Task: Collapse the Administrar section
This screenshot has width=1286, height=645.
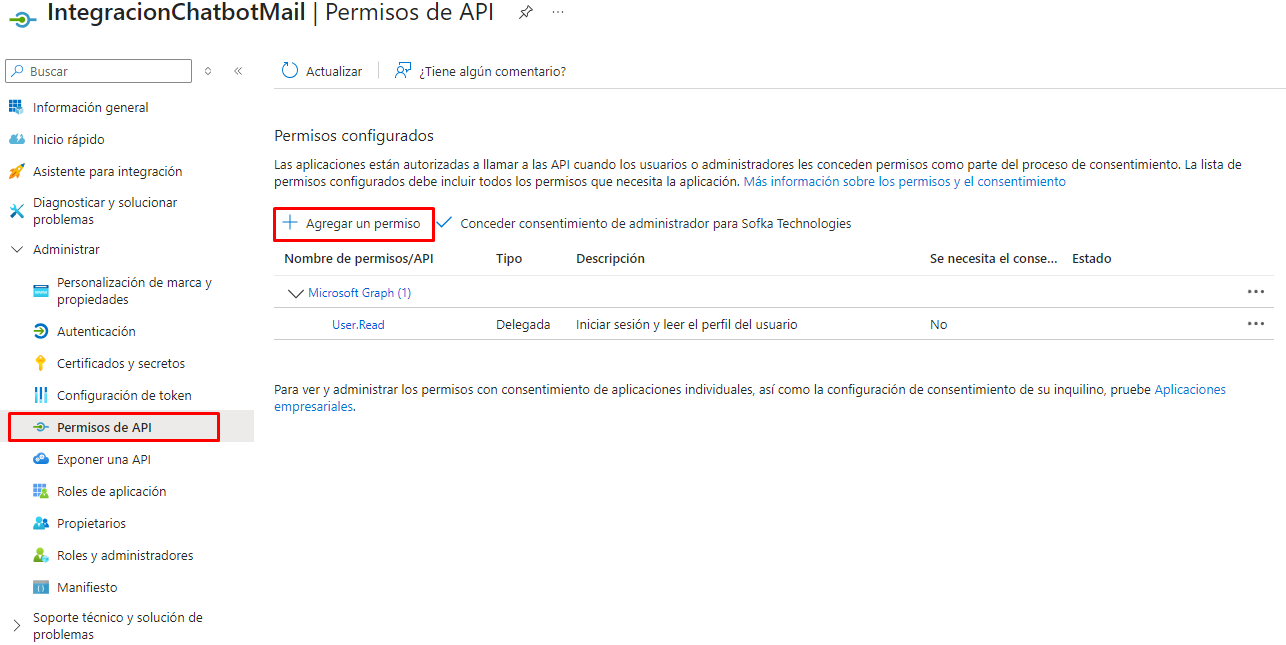Action: 16,249
